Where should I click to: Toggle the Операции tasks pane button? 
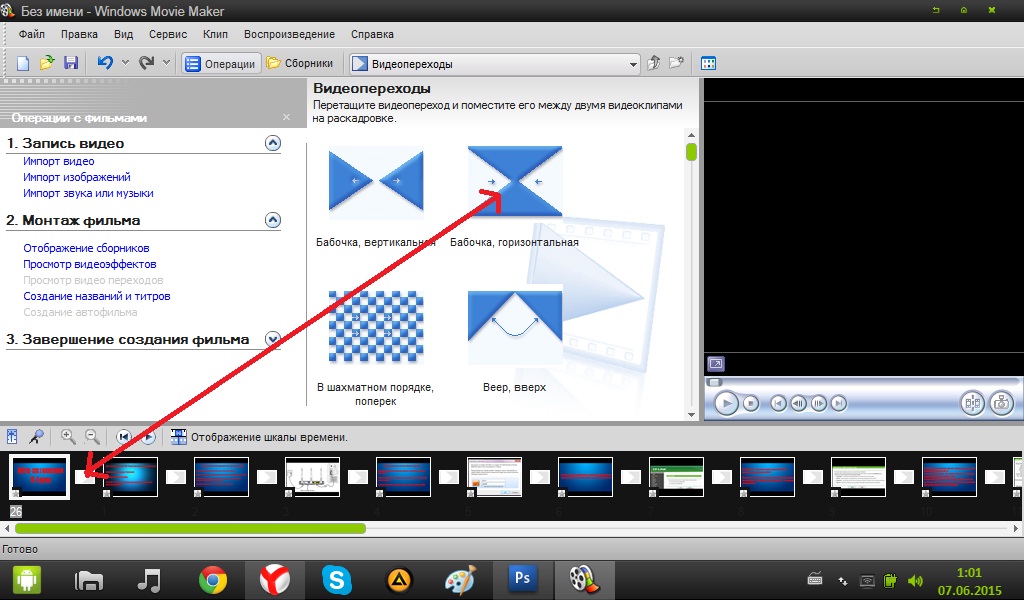(x=221, y=63)
